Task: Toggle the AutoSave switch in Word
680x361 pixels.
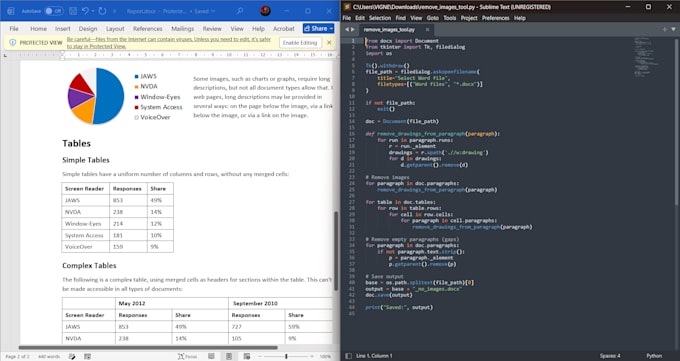Action: (54, 11)
